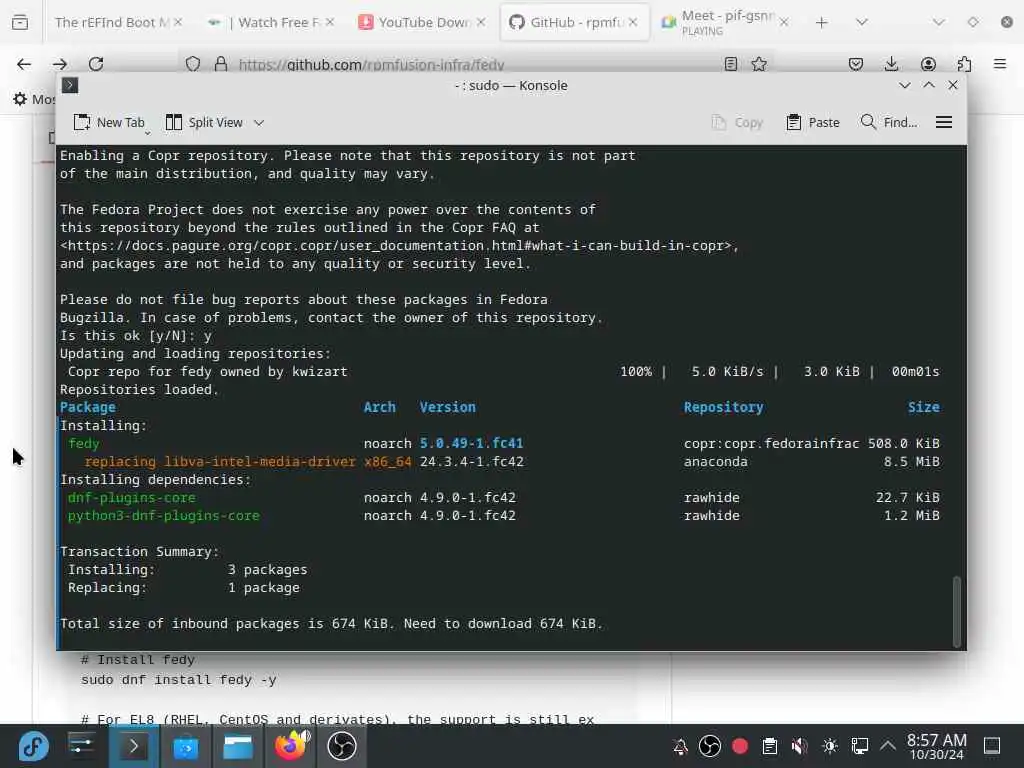The image size is (1024, 768).
Task: Paste clipboard into Konsole
Action: [x=813, y=123]
